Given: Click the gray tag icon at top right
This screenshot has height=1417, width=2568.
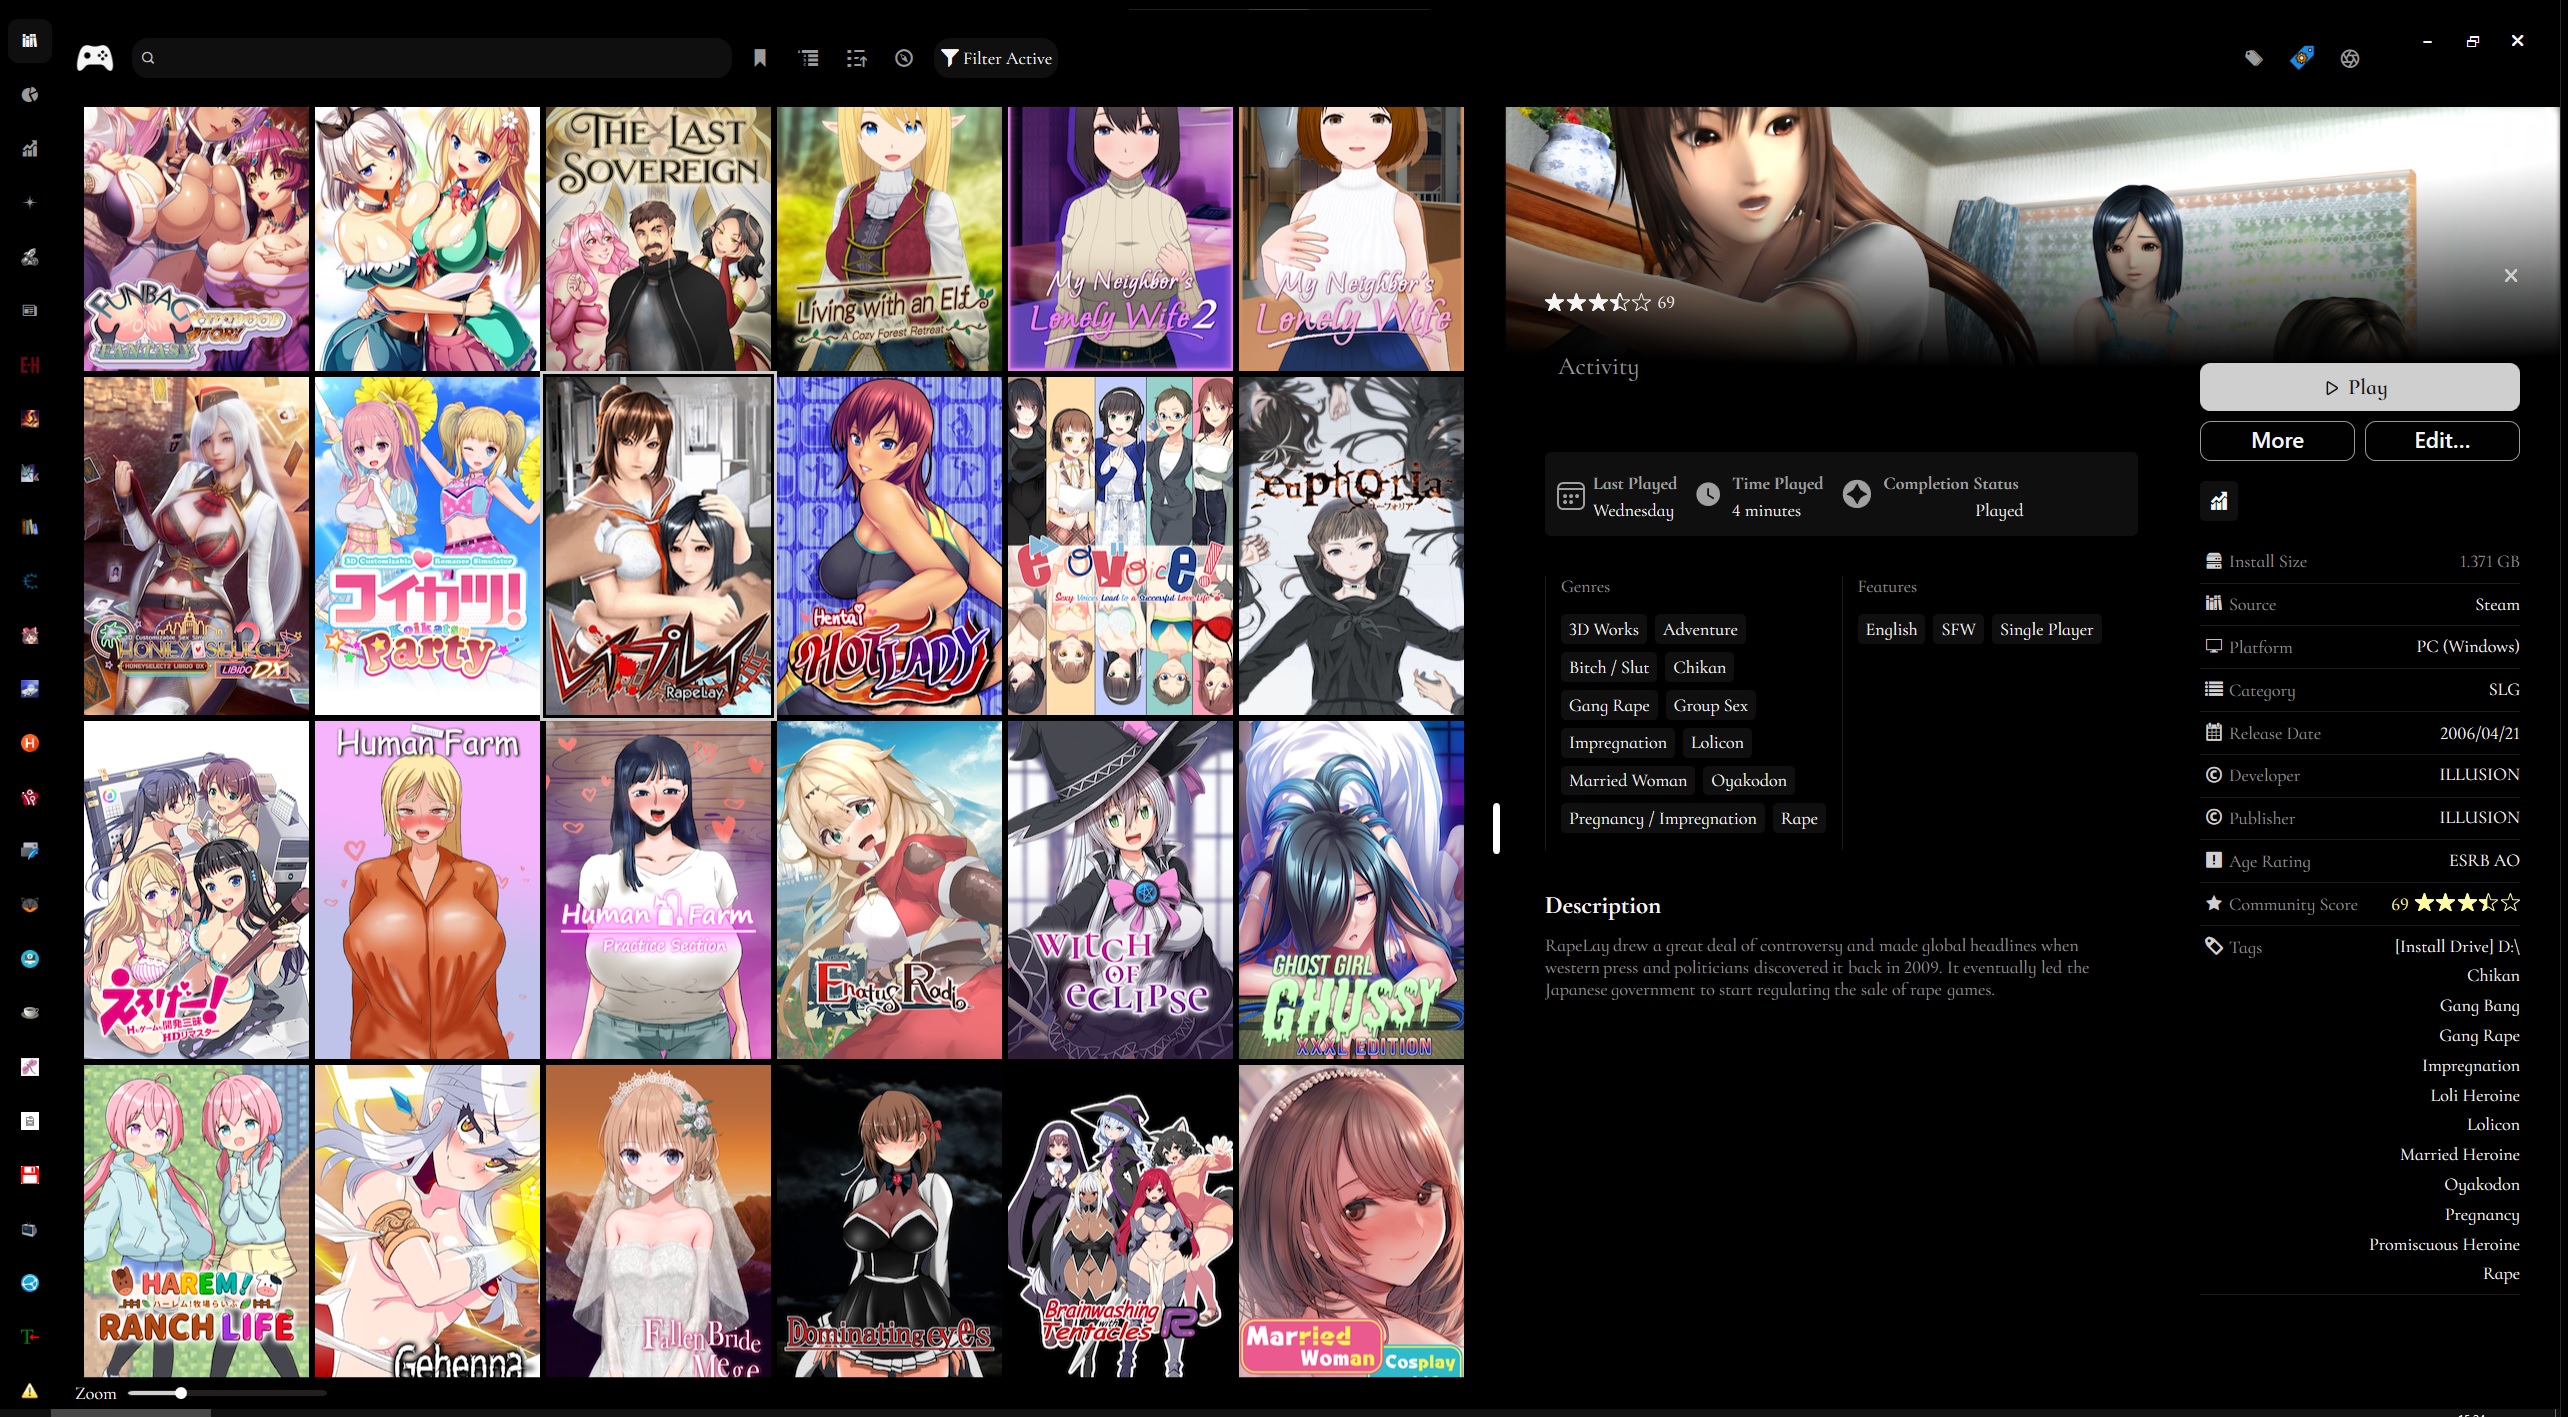Looking at the screenshot, I should point(2254,58).
